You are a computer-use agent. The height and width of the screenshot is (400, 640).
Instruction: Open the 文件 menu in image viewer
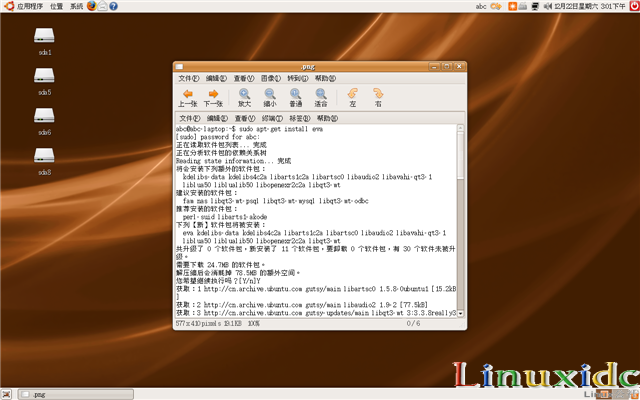coord(189,78)
